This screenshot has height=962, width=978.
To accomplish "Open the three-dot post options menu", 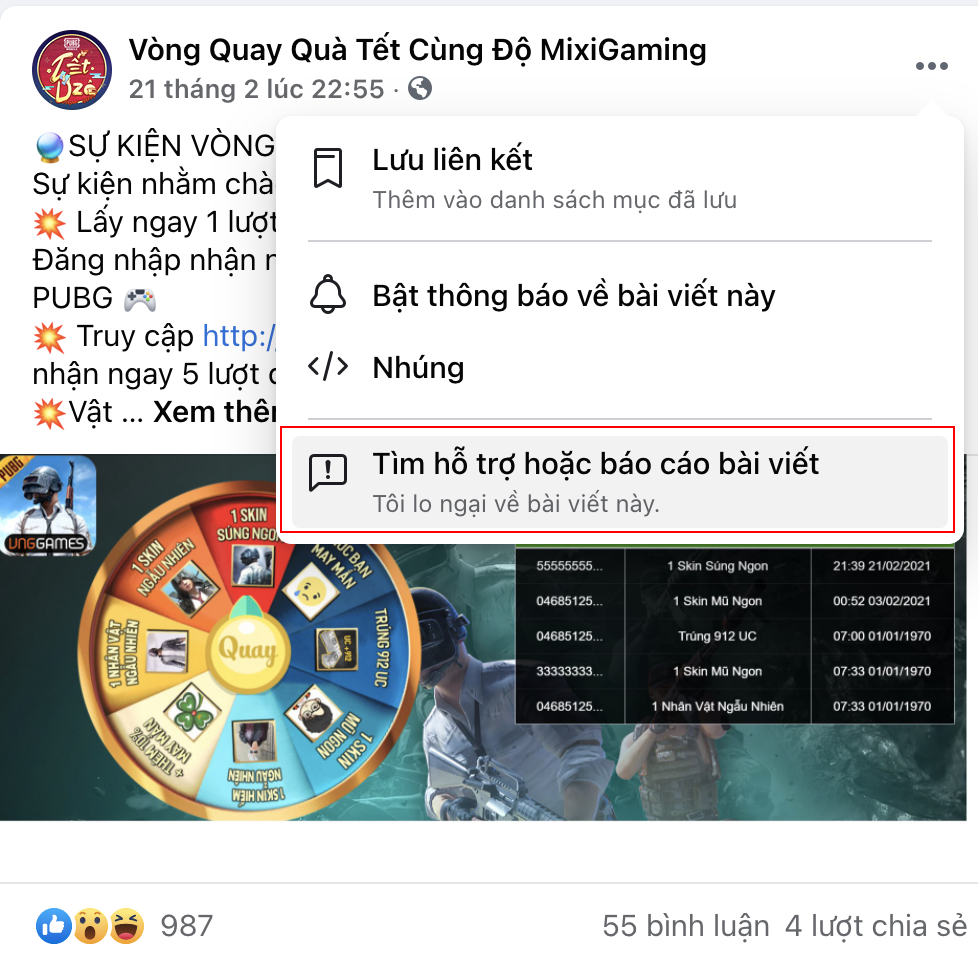I will (x=931, y=66).
